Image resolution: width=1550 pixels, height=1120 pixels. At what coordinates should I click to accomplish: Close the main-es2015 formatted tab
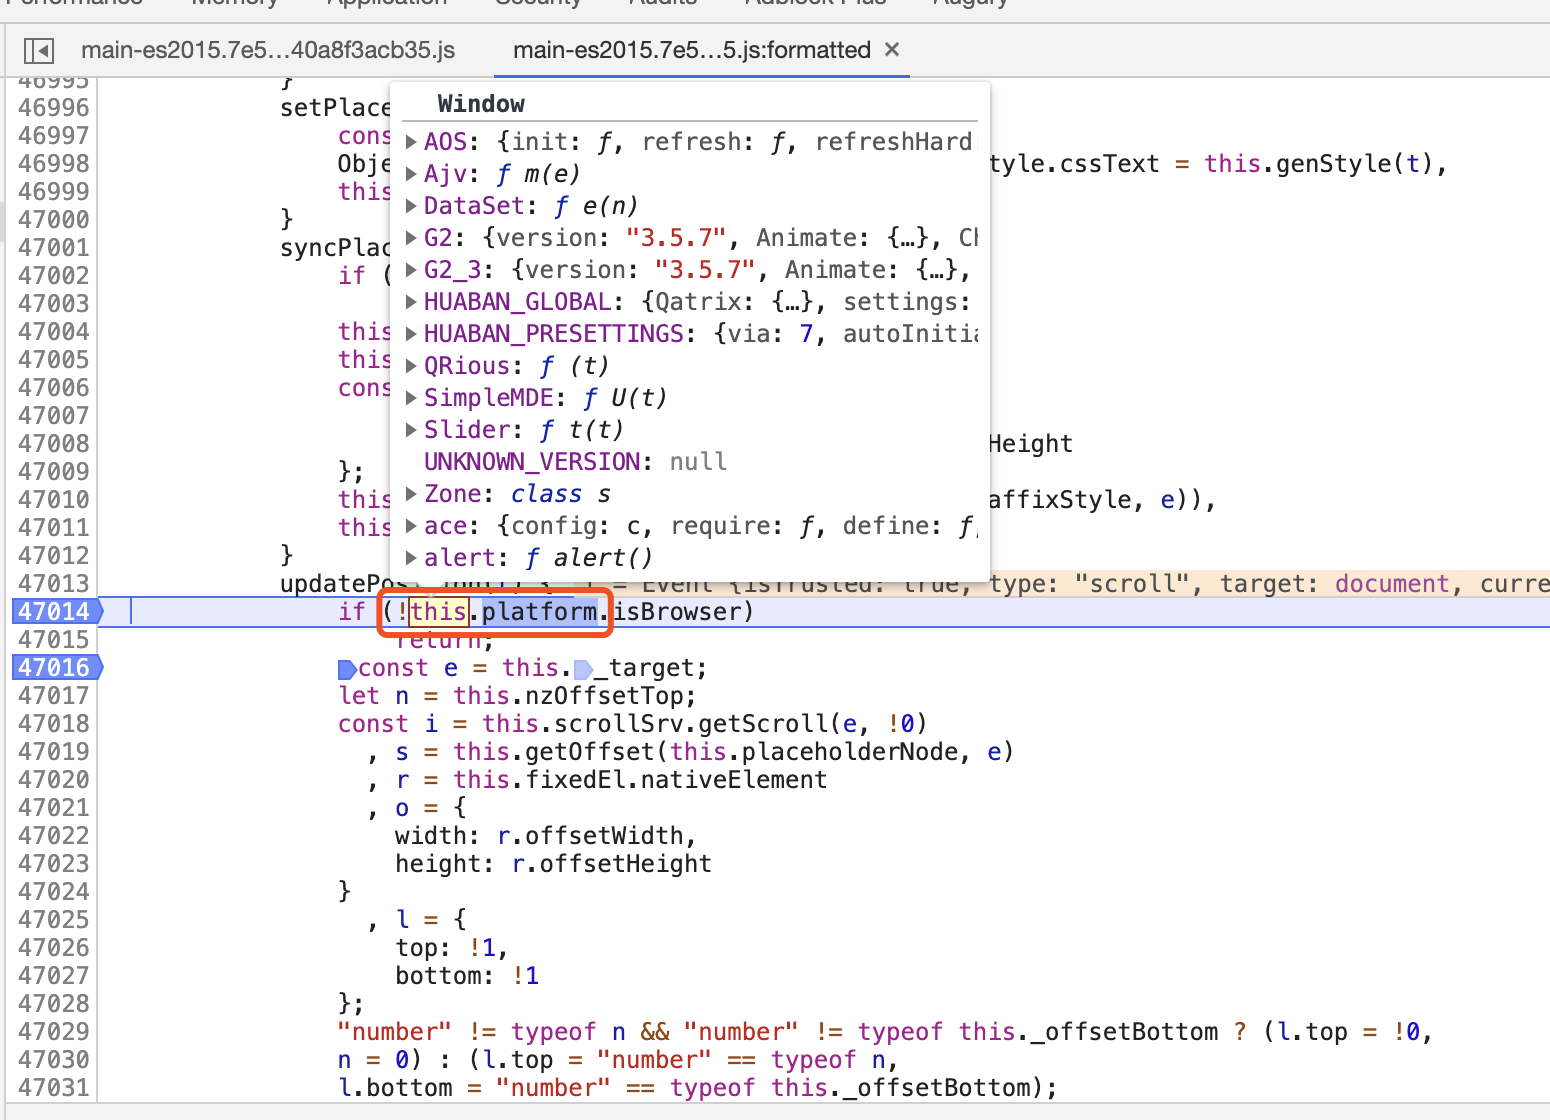[890, 49]
